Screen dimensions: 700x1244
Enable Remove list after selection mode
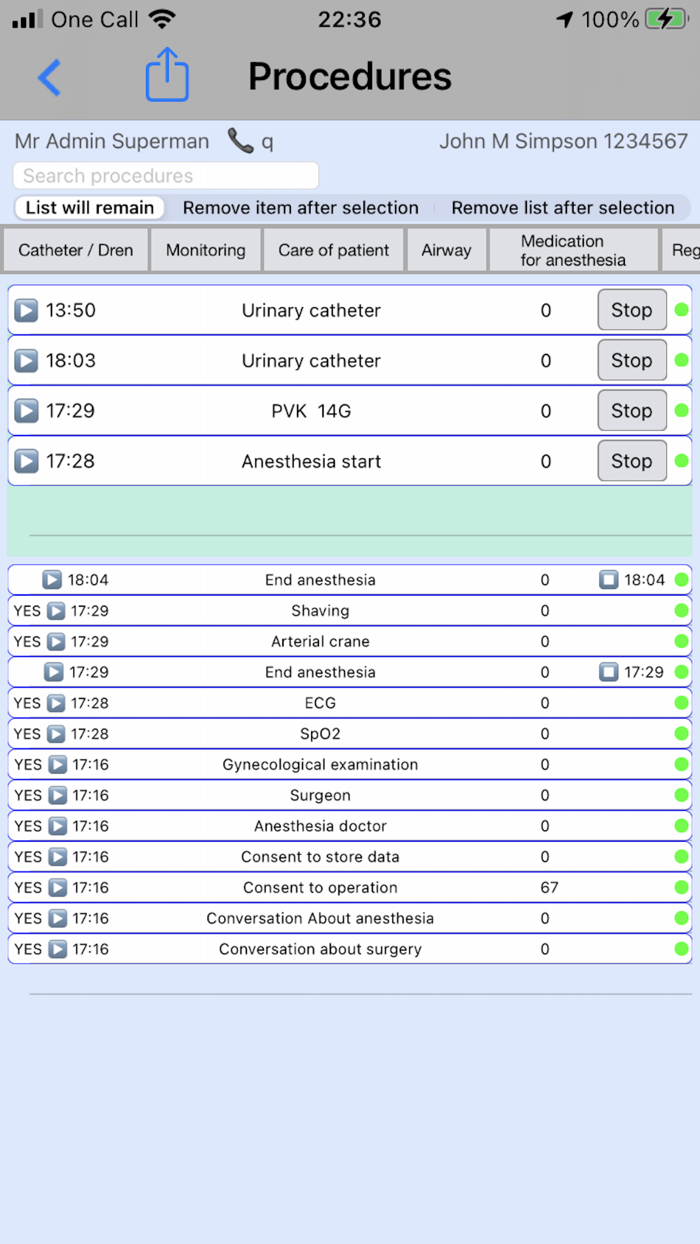pos(563,208)
